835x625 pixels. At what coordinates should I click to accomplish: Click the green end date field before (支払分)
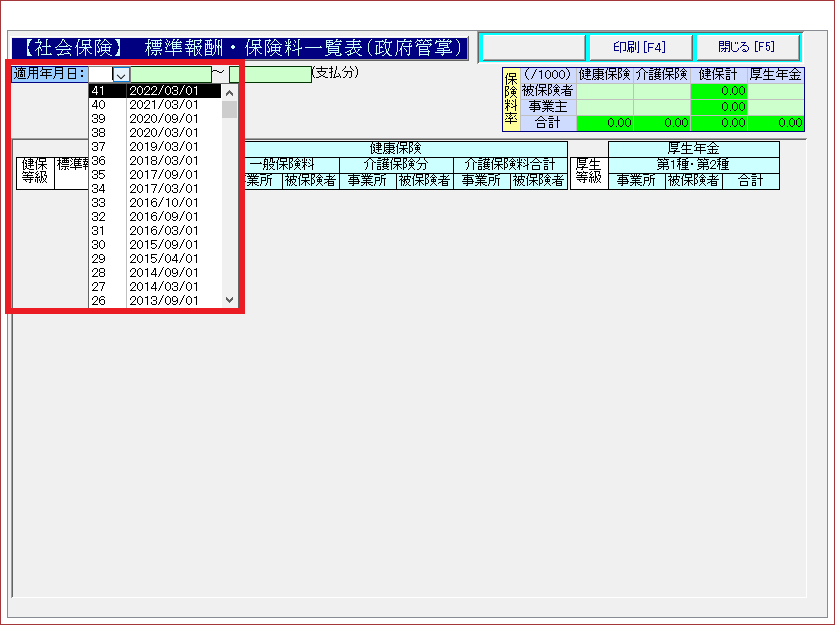tap(270, 74)
